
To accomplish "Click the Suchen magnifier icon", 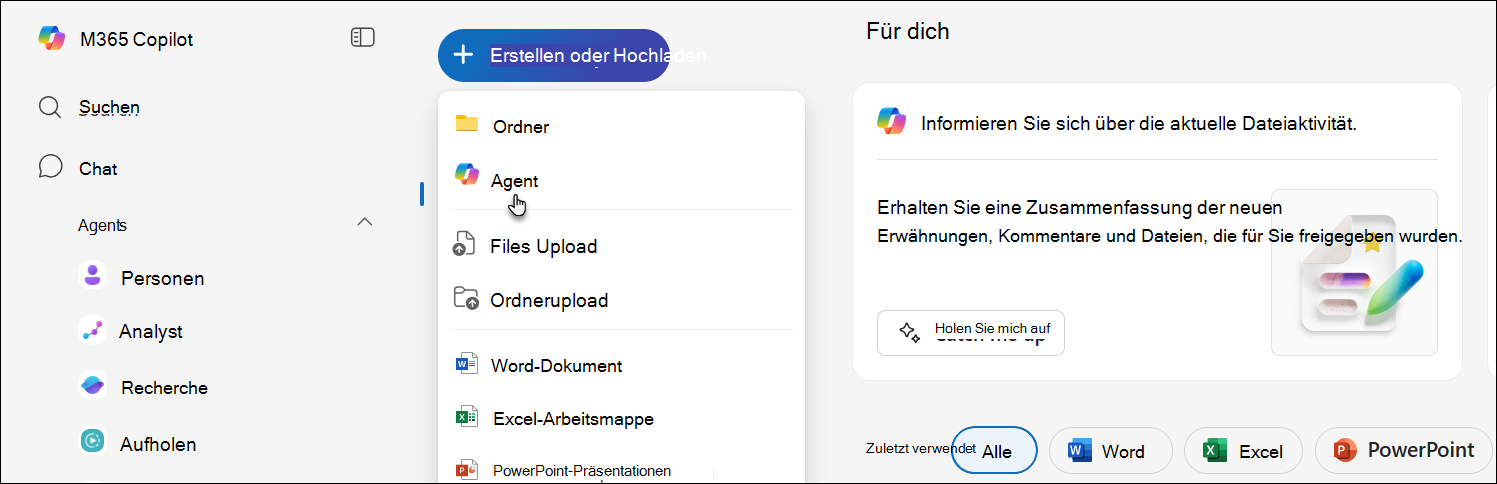I will [50, 107].
